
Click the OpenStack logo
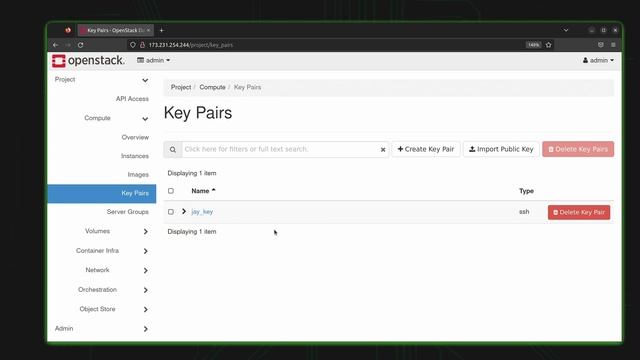(88, 61)
